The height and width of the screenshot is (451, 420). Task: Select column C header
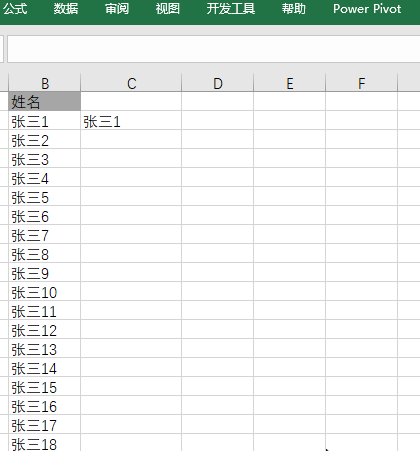pos(131,83)
